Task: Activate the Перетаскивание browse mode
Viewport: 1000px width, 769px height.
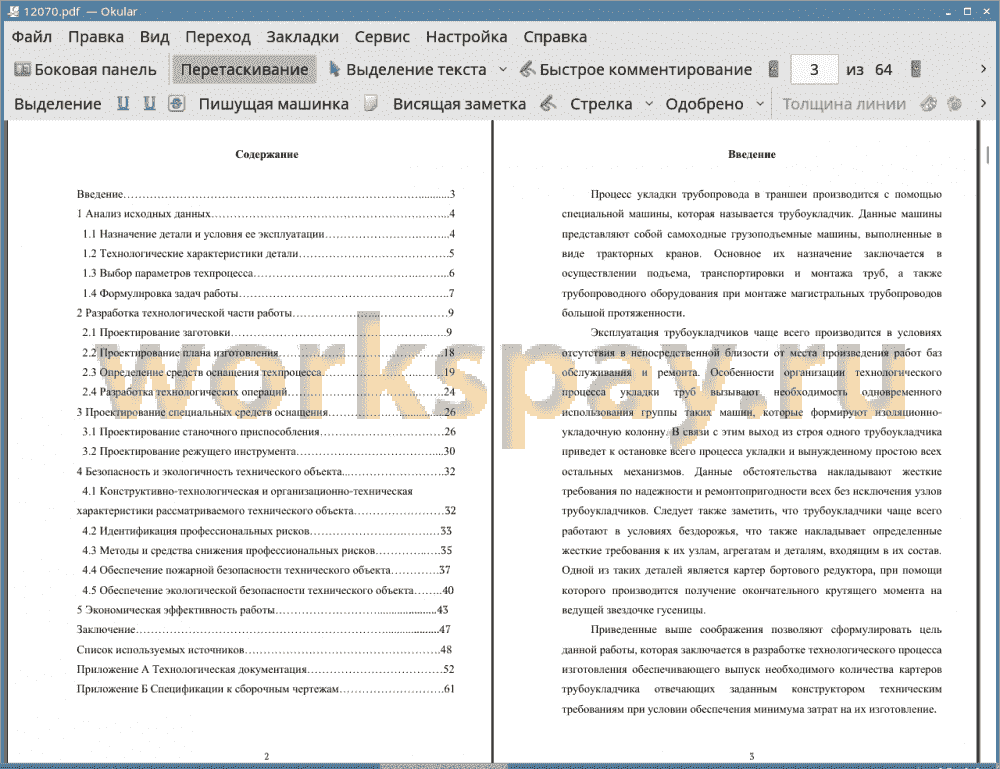Action: [244, 70]
